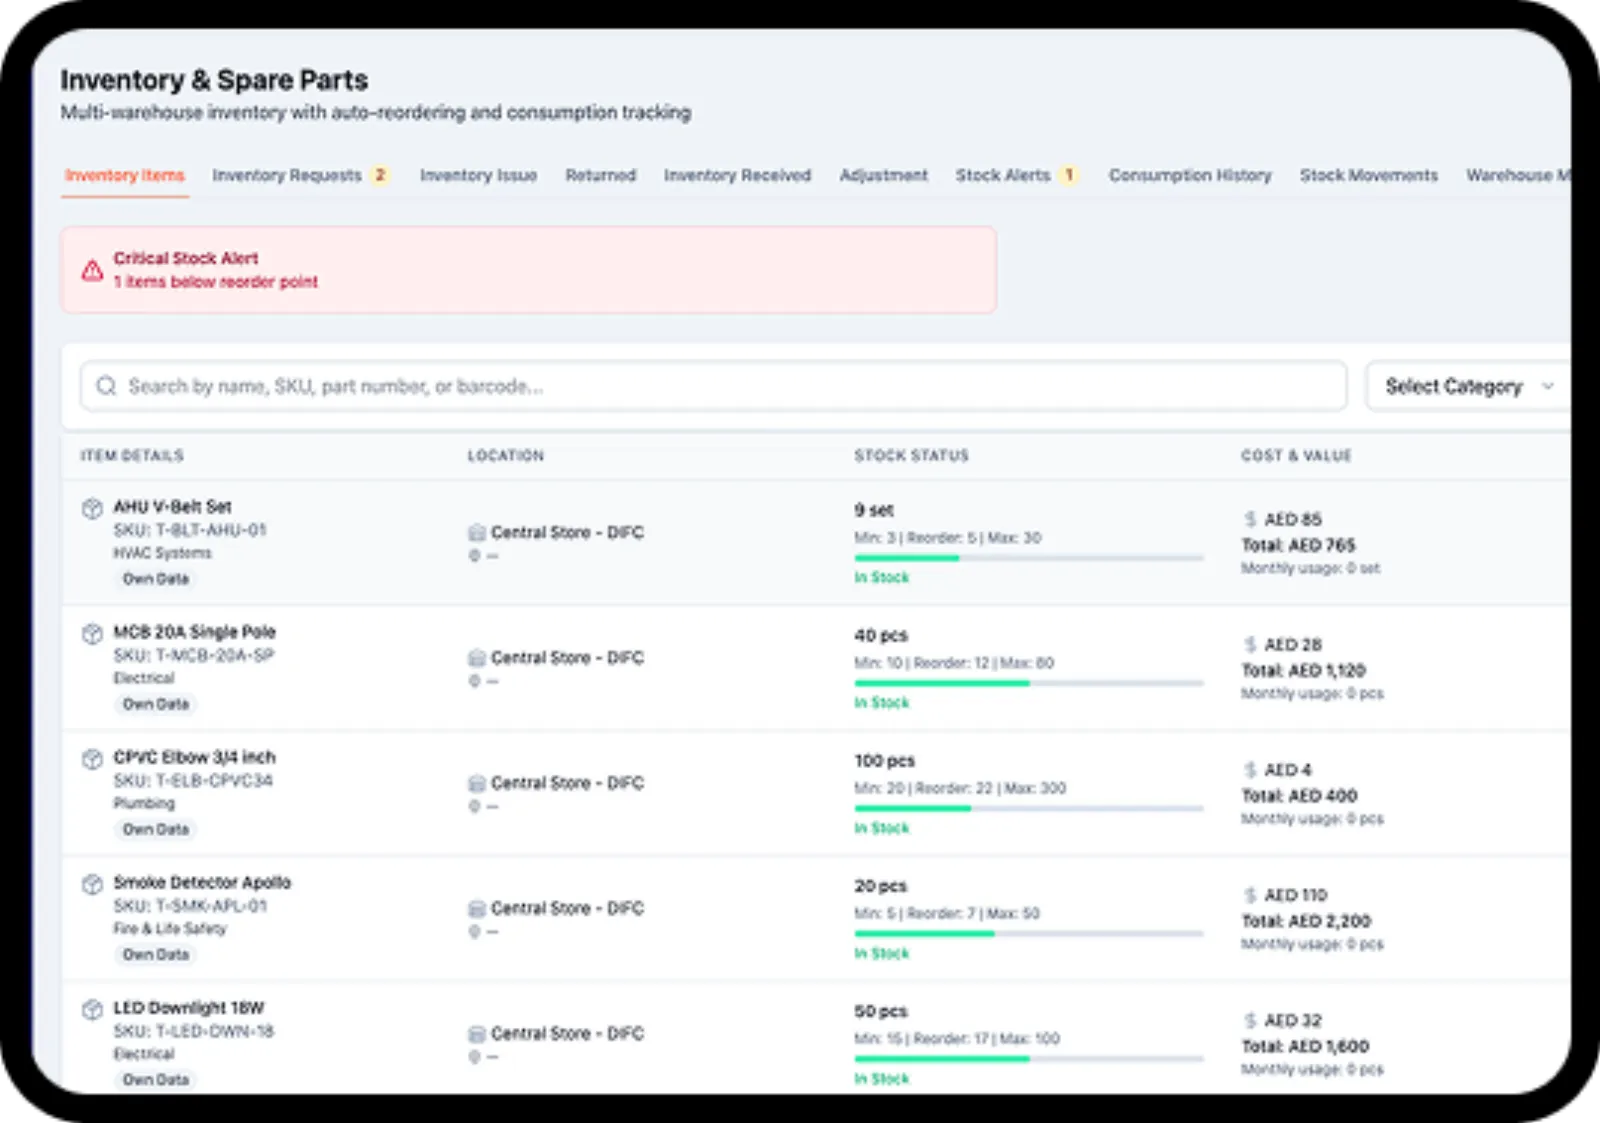
Task: Click the LED Downlight 18W package icon
Action: [x=92, y=1009]
